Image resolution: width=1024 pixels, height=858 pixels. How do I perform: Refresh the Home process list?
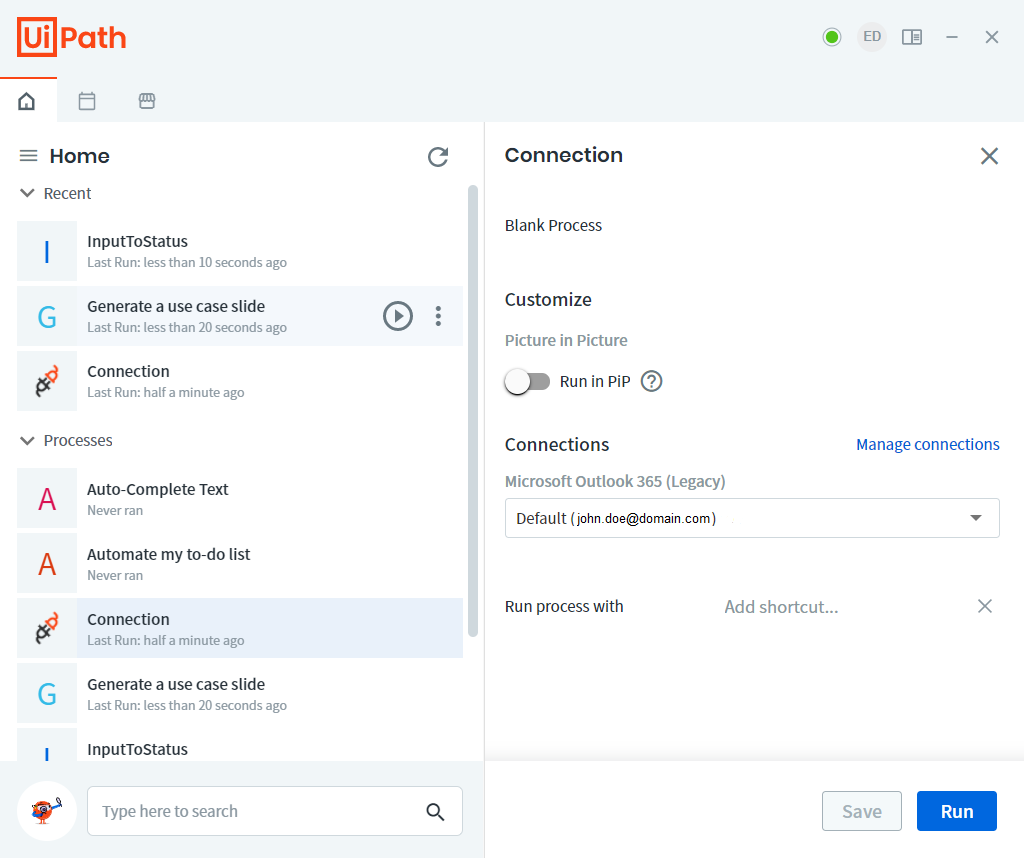tap(438, 157)
